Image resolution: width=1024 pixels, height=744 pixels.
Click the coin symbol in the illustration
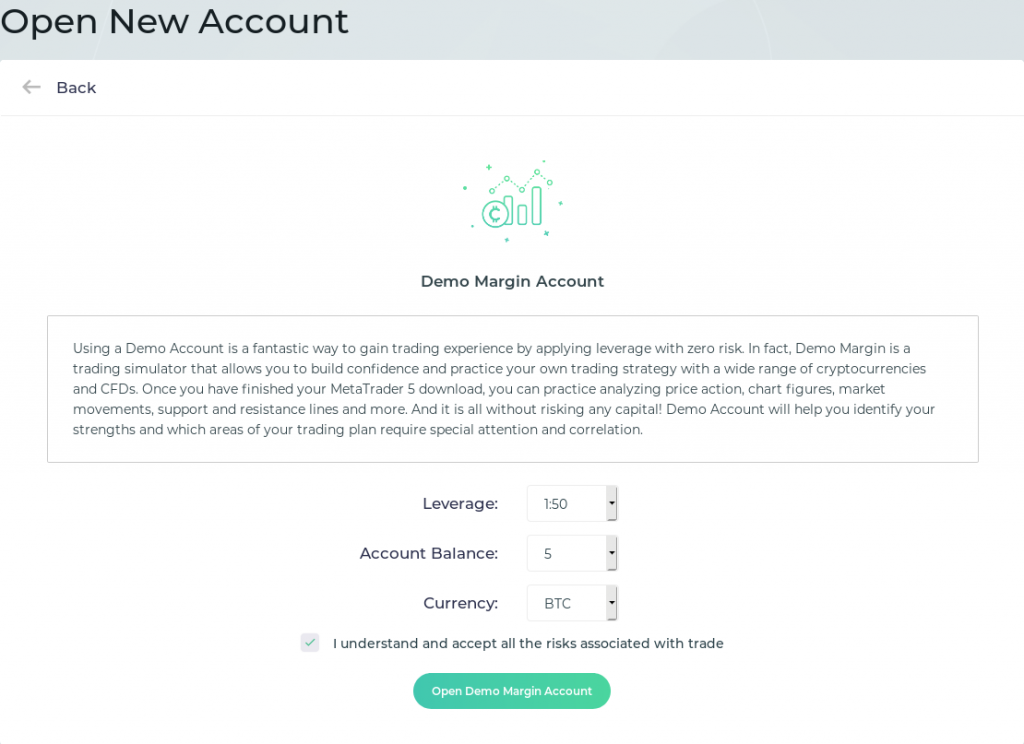click(495, 214)
